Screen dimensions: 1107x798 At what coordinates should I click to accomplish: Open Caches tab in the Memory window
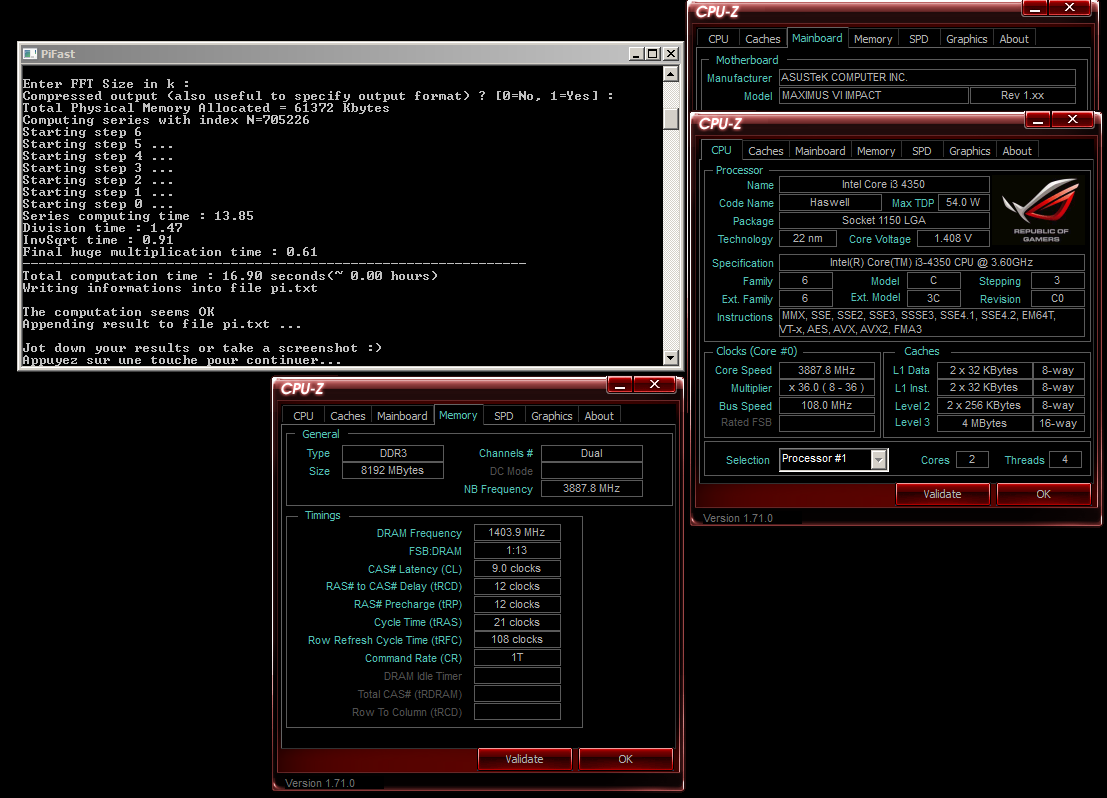click(347, 416)
